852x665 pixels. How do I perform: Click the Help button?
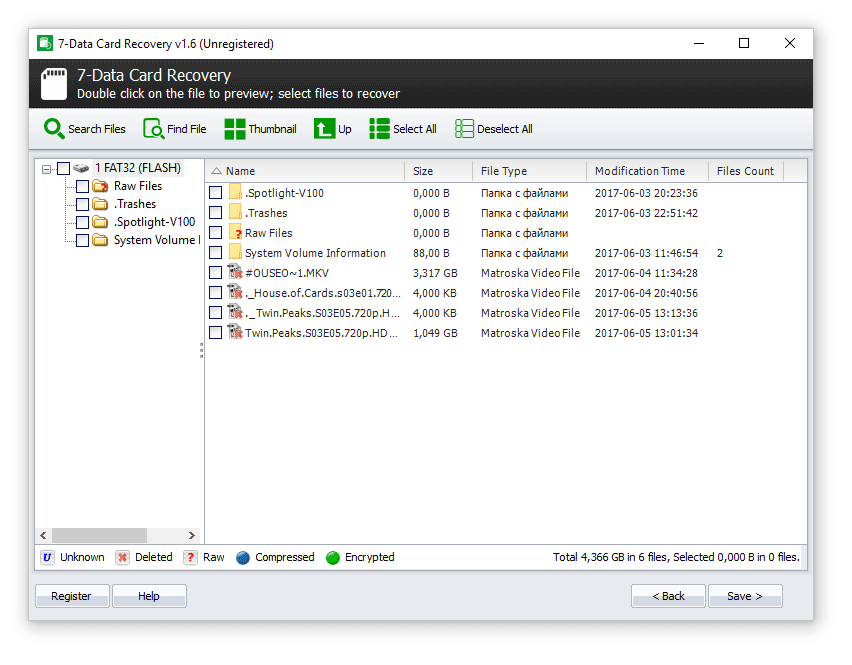pos(149,596)
